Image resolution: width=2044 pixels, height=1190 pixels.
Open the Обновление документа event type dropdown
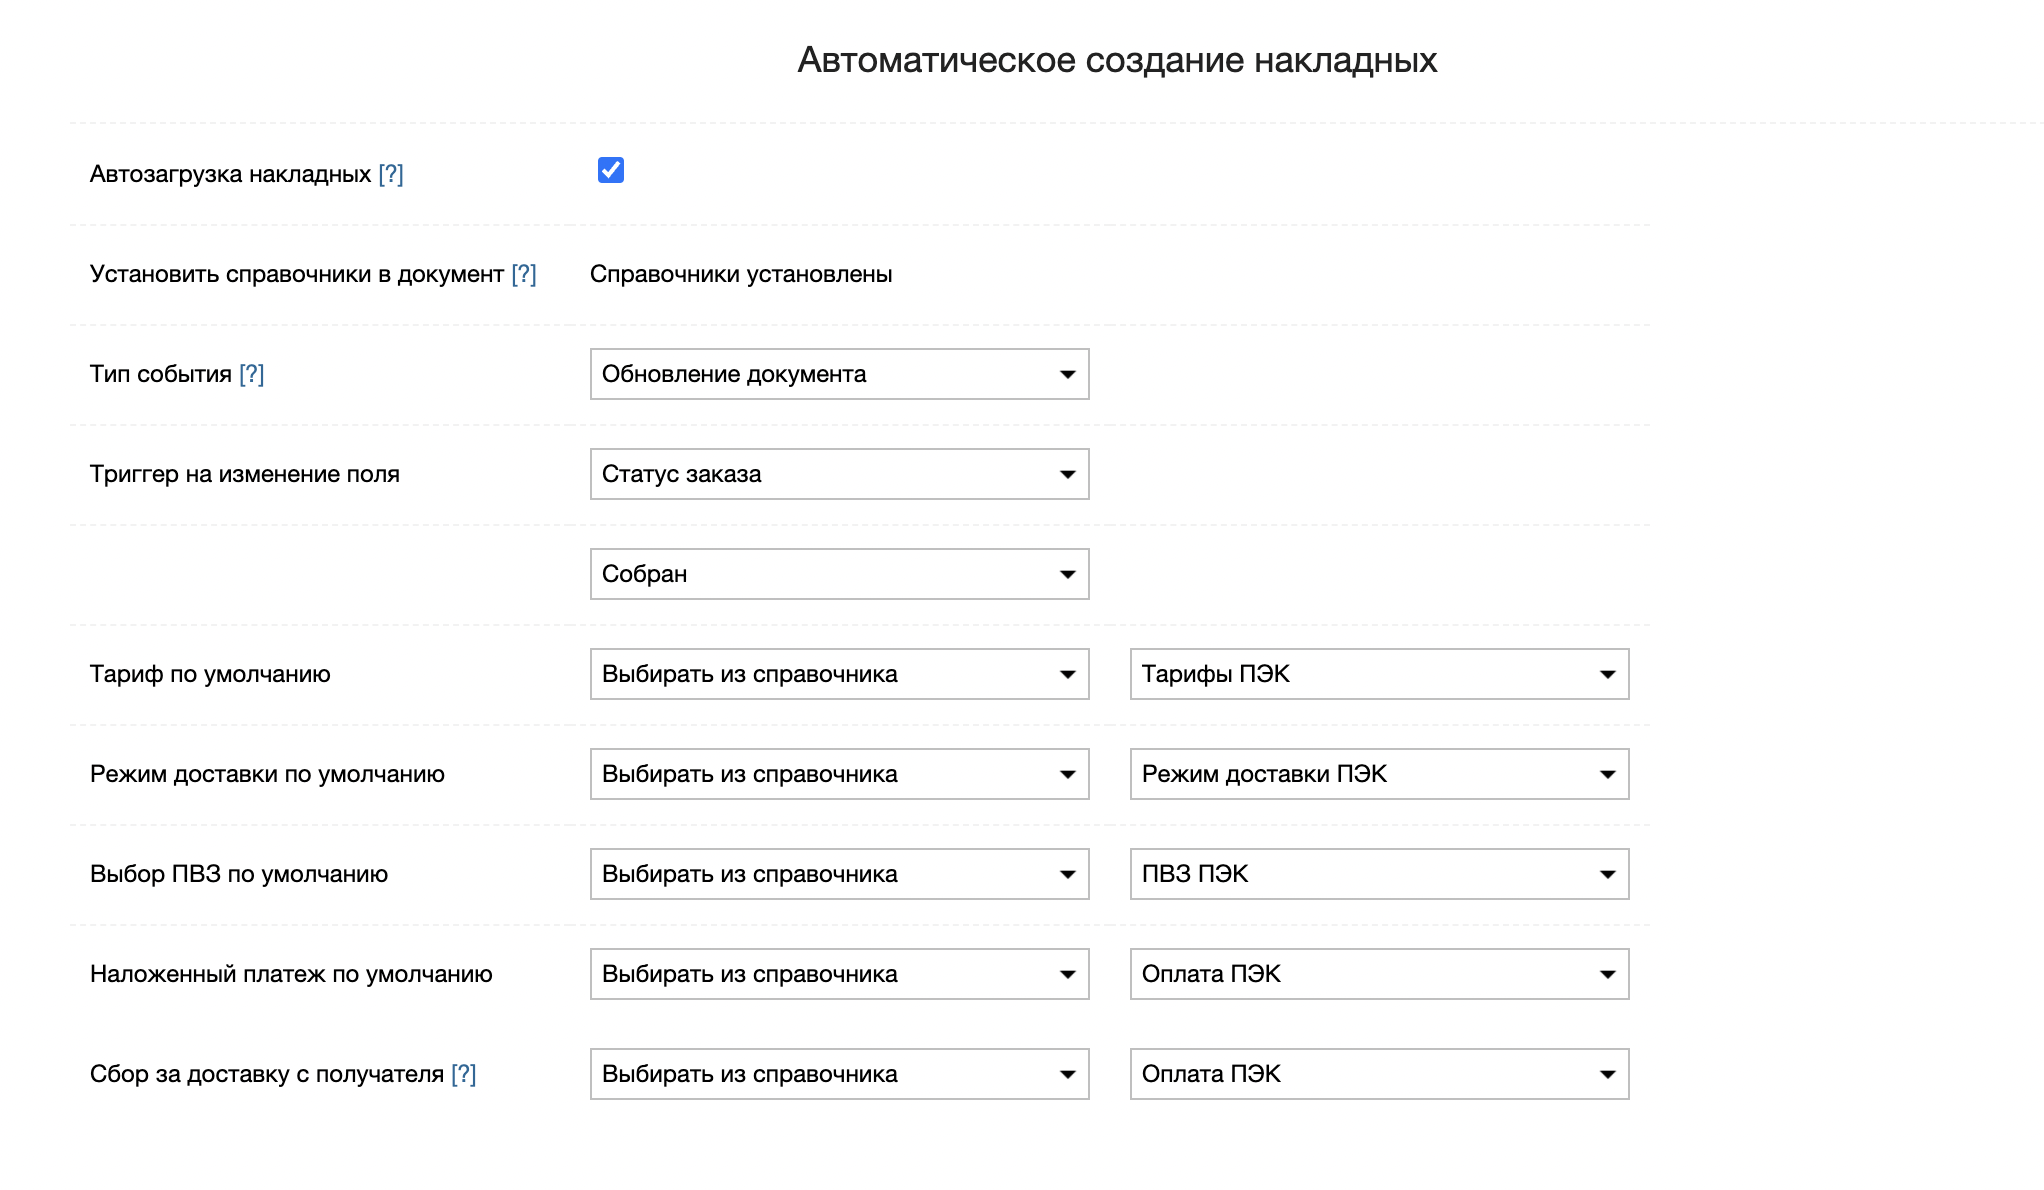point(839,374)
